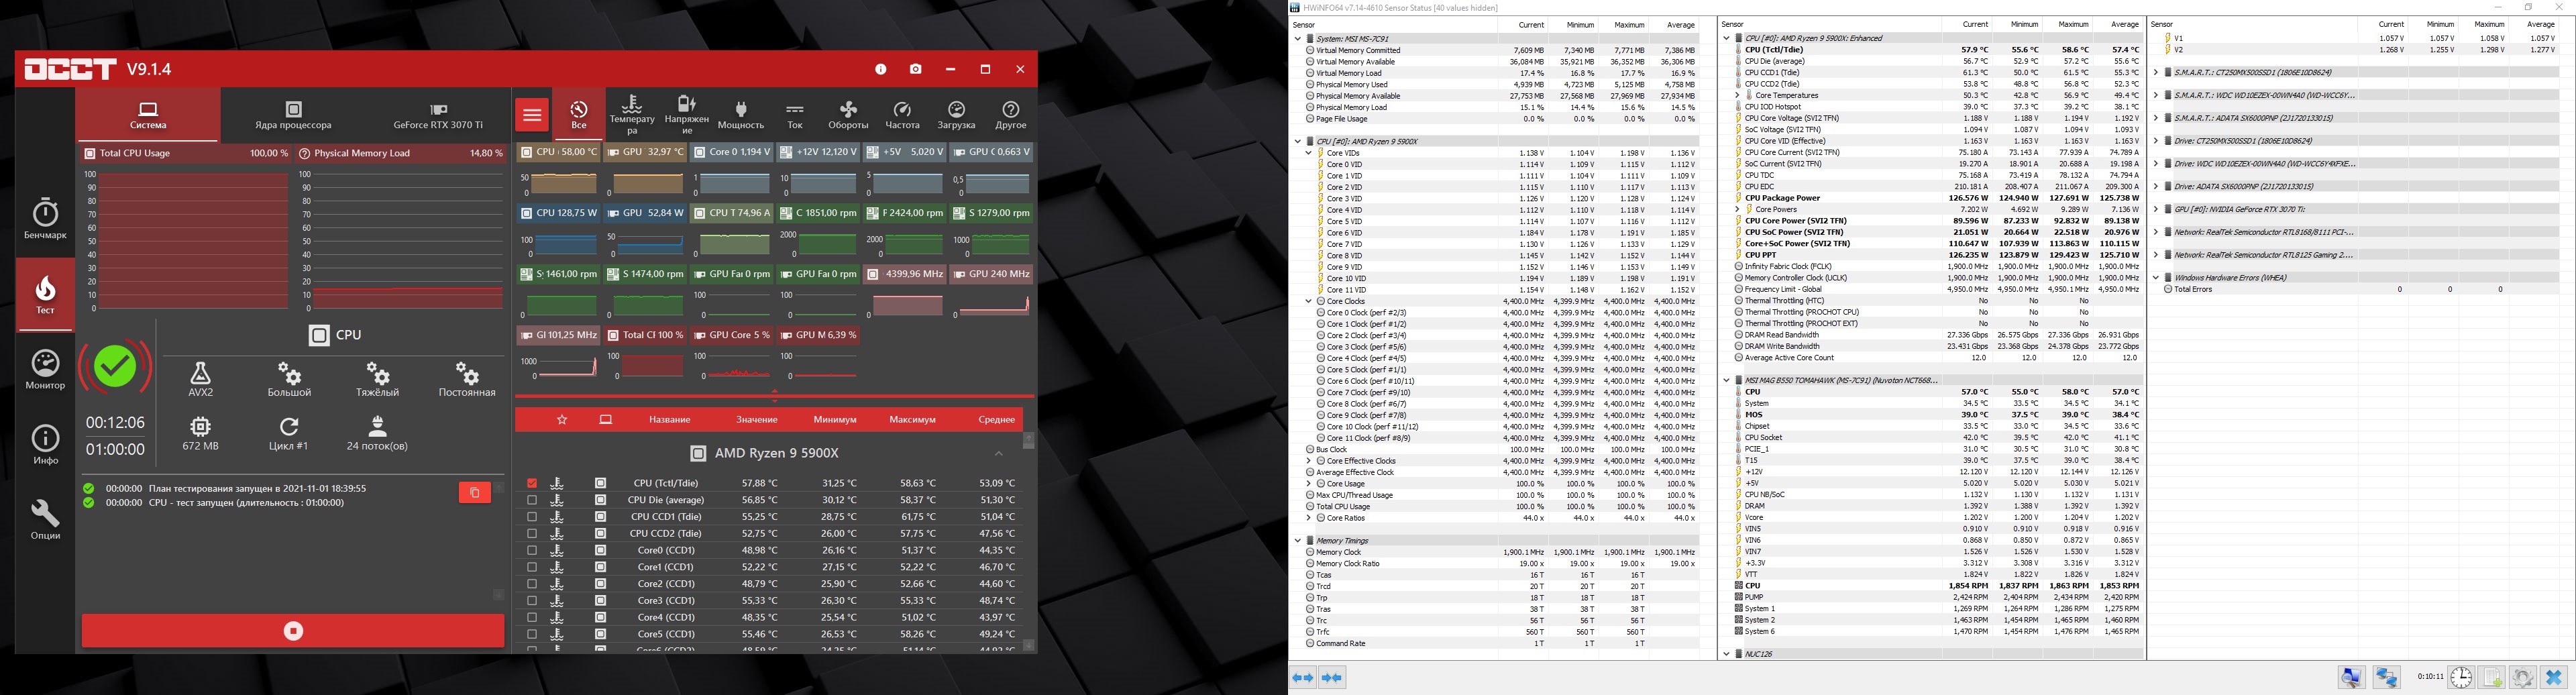Collapse Windows Hardware Errors (WHEA) node
The image size is (2576, 695).
click(x=2156, y=278)
